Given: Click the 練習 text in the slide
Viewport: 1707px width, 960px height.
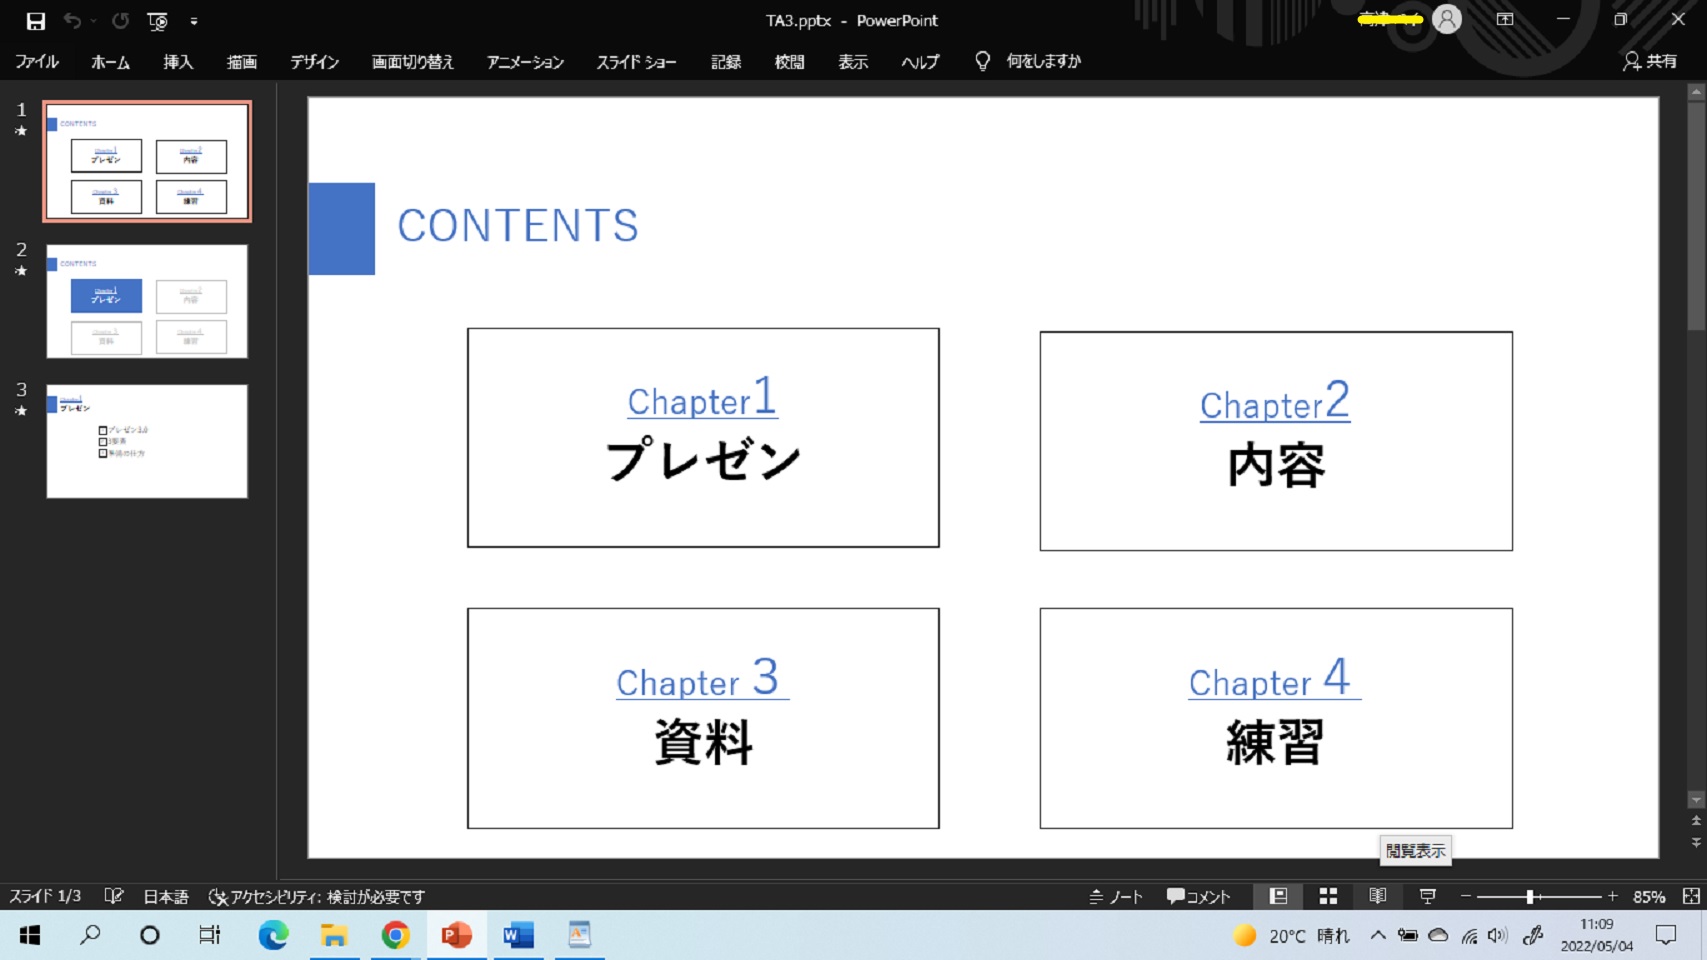Looking at the screenshot, I should point(1275,743).
